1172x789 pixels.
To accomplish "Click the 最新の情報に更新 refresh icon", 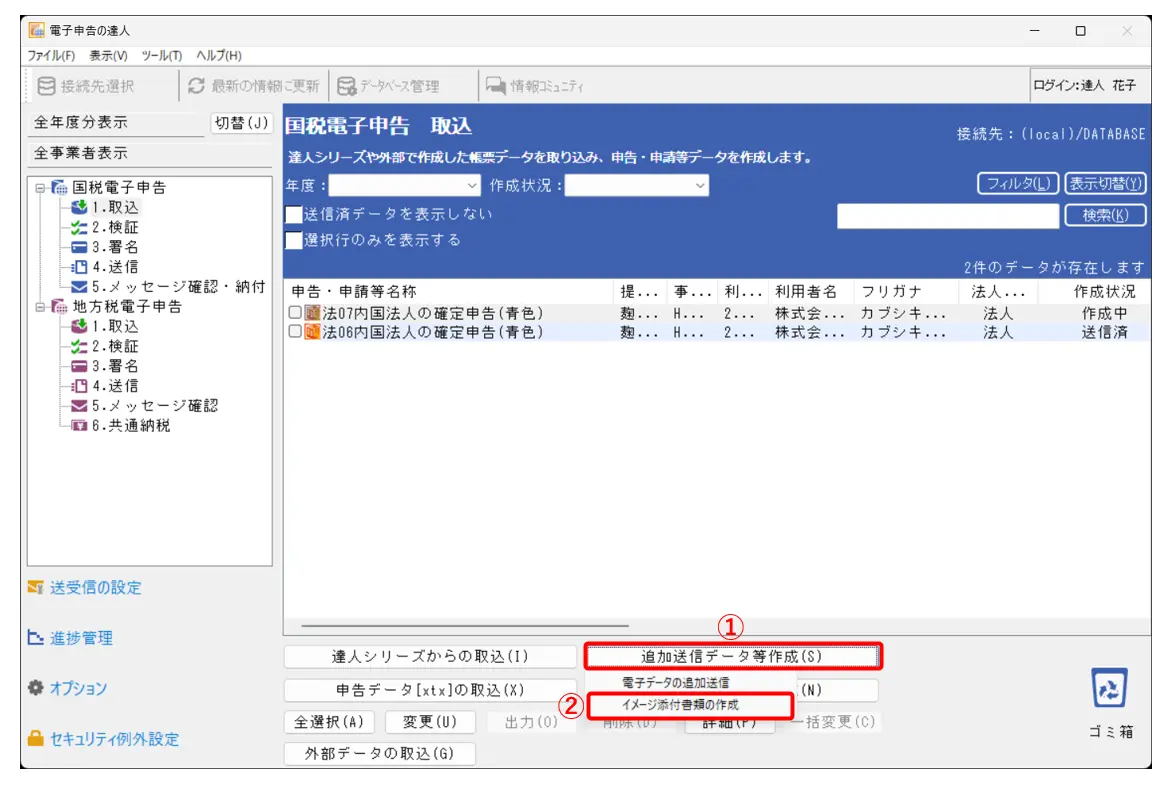I will (196, 86).
